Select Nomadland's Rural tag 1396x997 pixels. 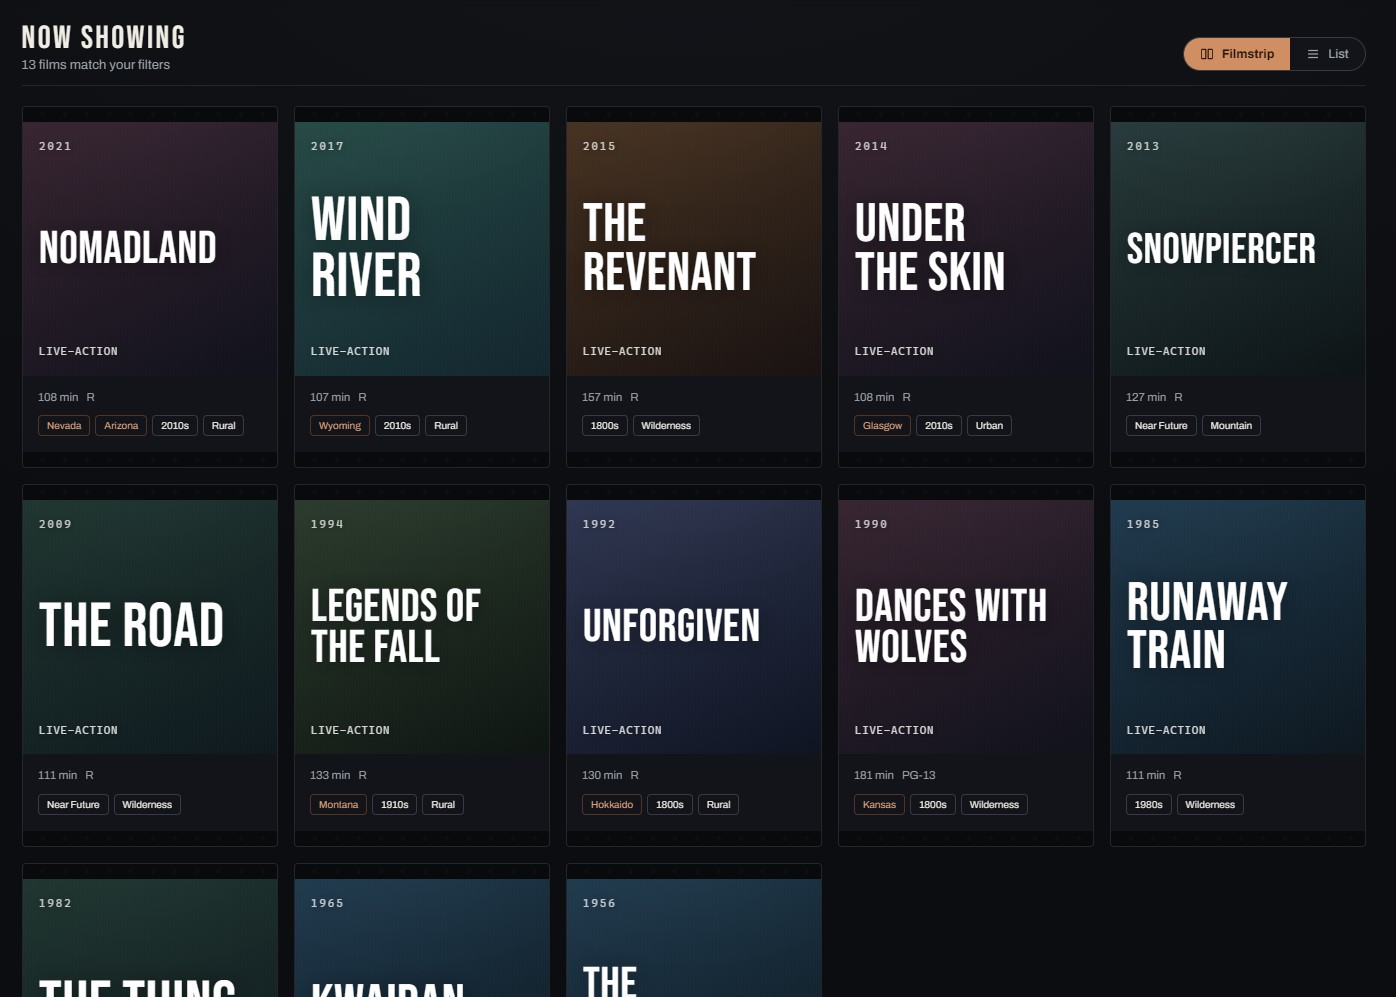point(224,426)
